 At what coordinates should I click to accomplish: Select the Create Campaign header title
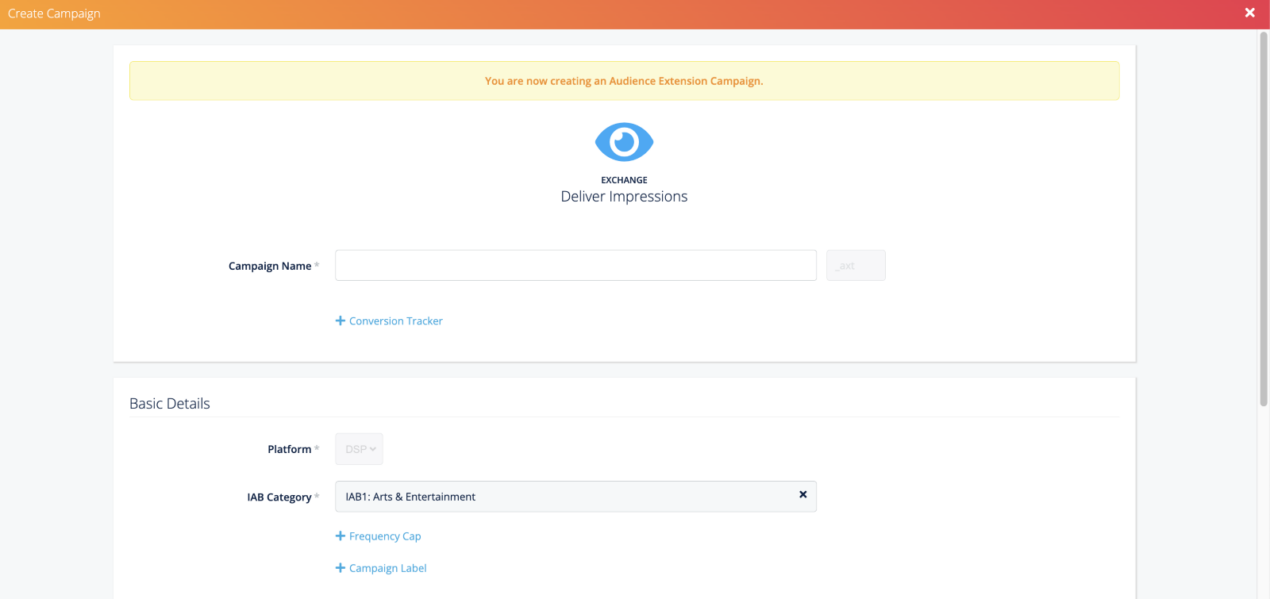[x=54, y=13]
